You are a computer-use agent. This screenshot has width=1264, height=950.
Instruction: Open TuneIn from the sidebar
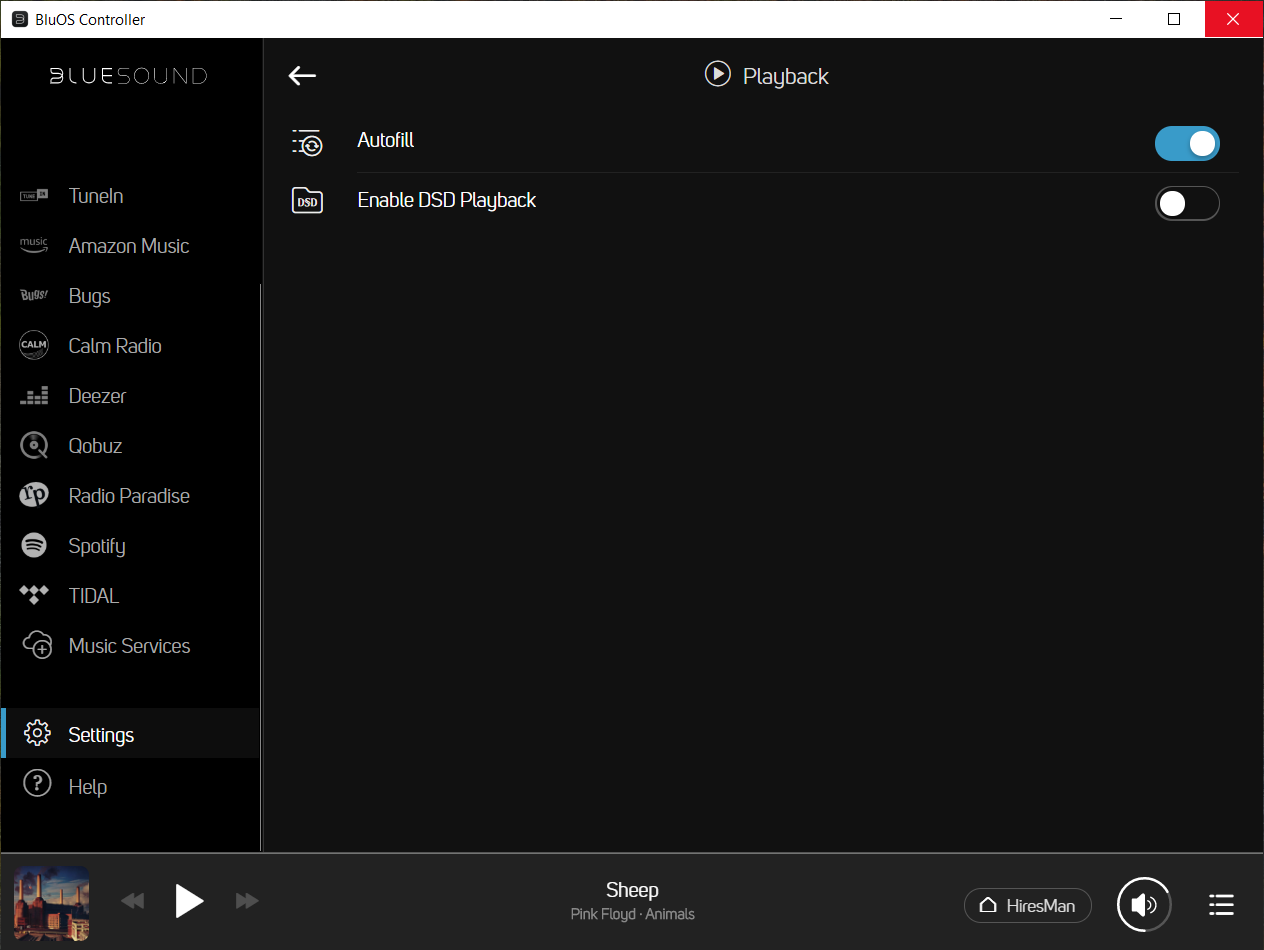(96, 196)
